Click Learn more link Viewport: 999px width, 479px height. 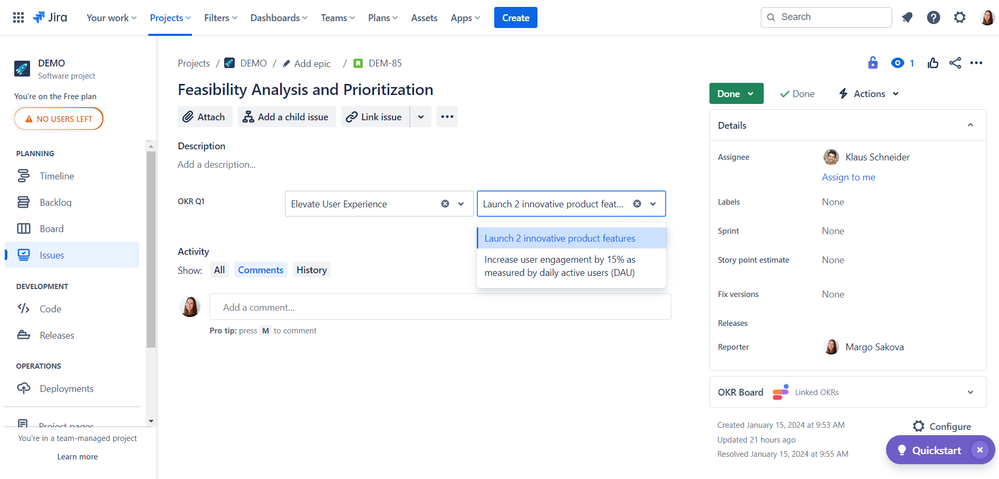point(77,457)
